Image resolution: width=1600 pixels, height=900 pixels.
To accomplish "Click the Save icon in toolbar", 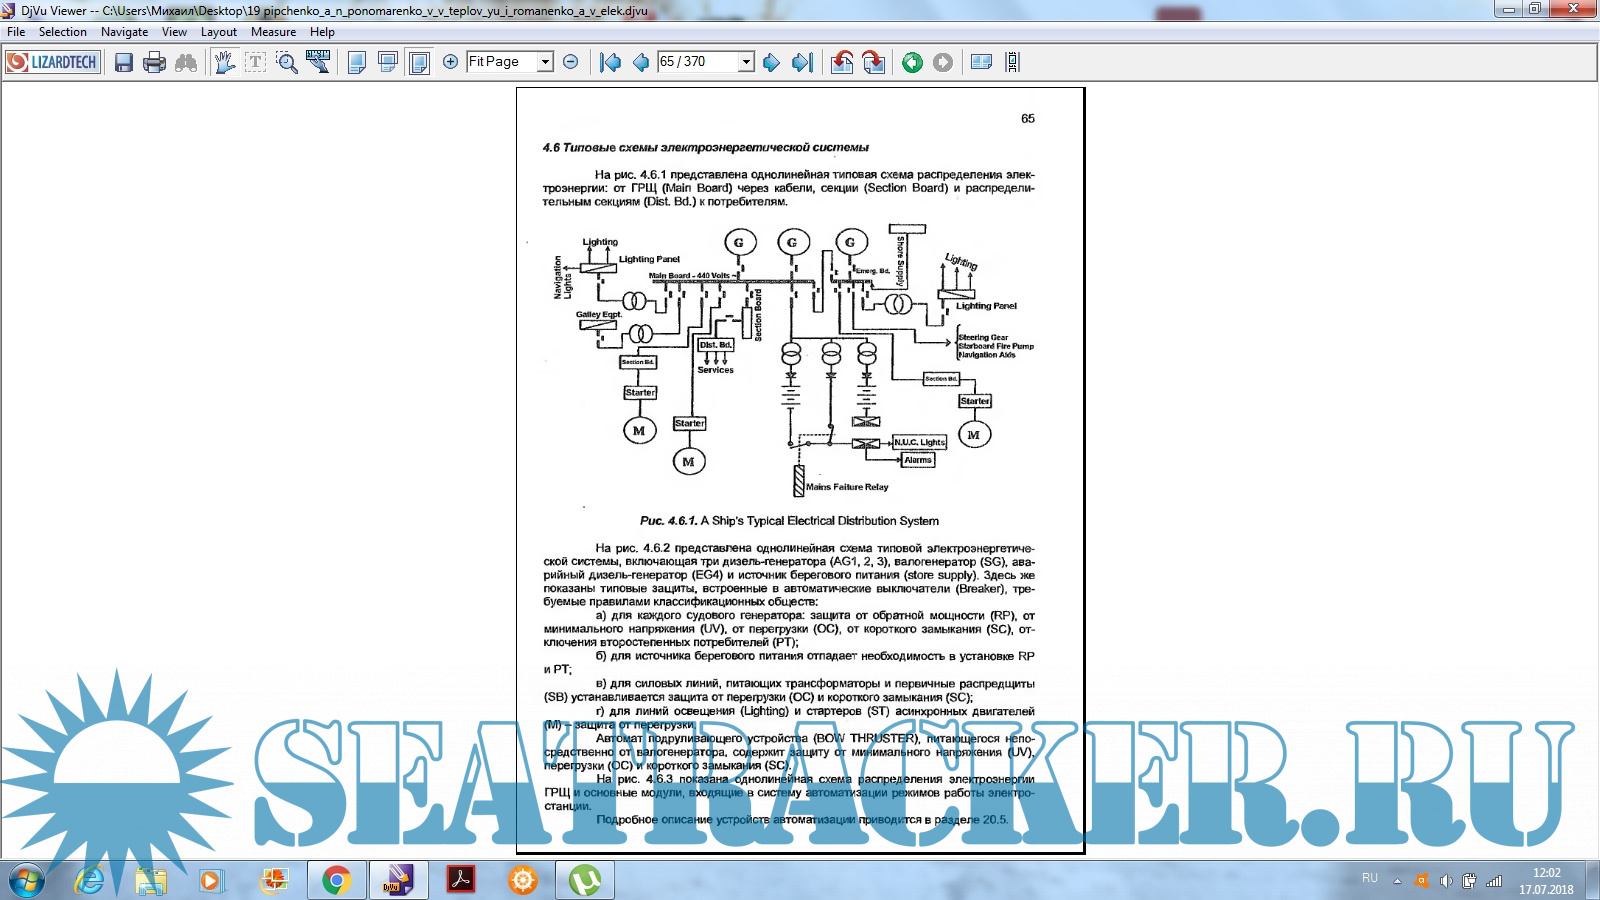I will click(x=123, y=62).
